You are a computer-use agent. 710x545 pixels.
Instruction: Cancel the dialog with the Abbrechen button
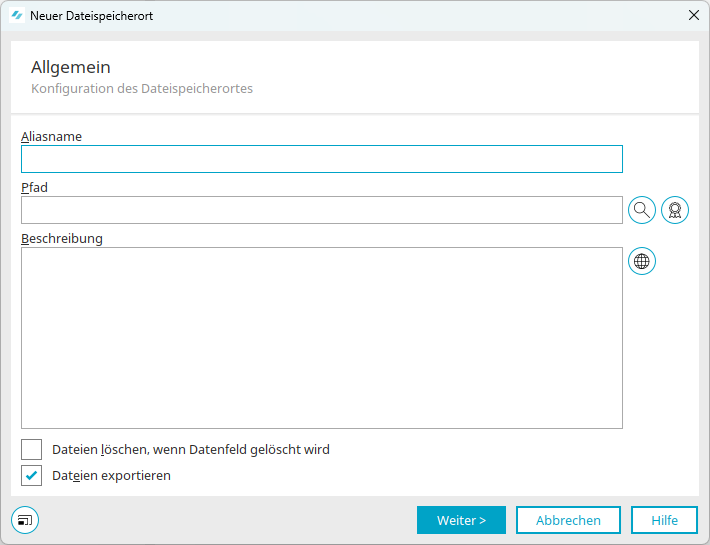click(x=568, y=520)
